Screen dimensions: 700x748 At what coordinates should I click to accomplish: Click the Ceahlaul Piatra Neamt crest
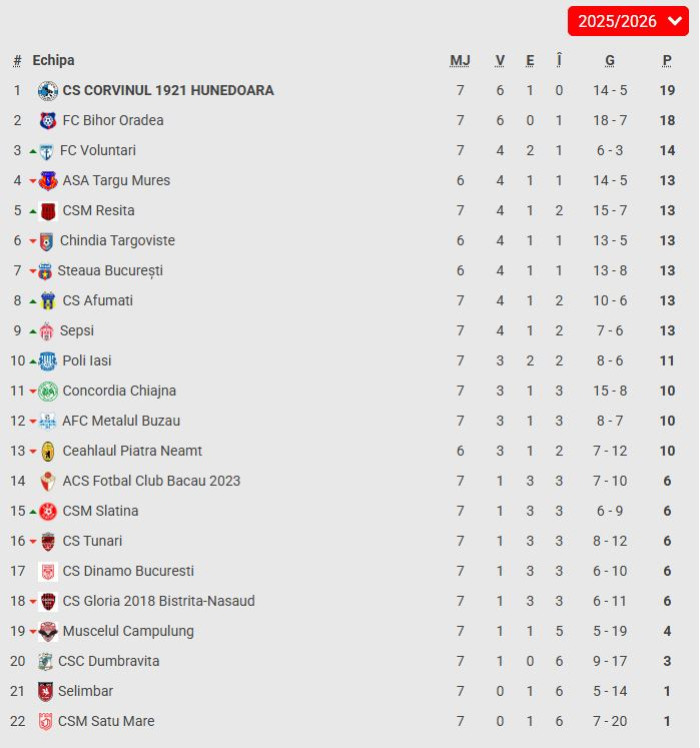(x=48, y=451)
